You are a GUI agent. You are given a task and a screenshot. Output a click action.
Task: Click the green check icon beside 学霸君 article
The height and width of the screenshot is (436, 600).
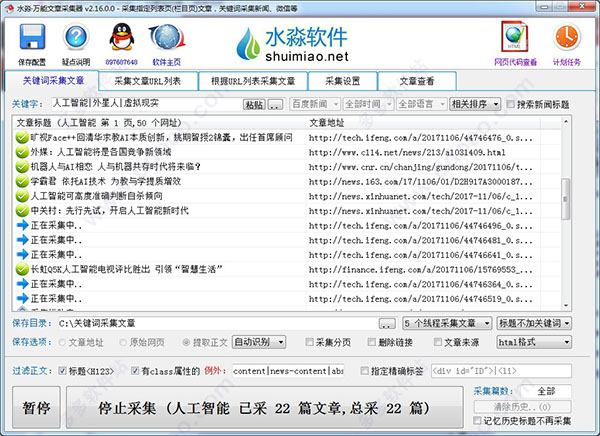(21, 183)
